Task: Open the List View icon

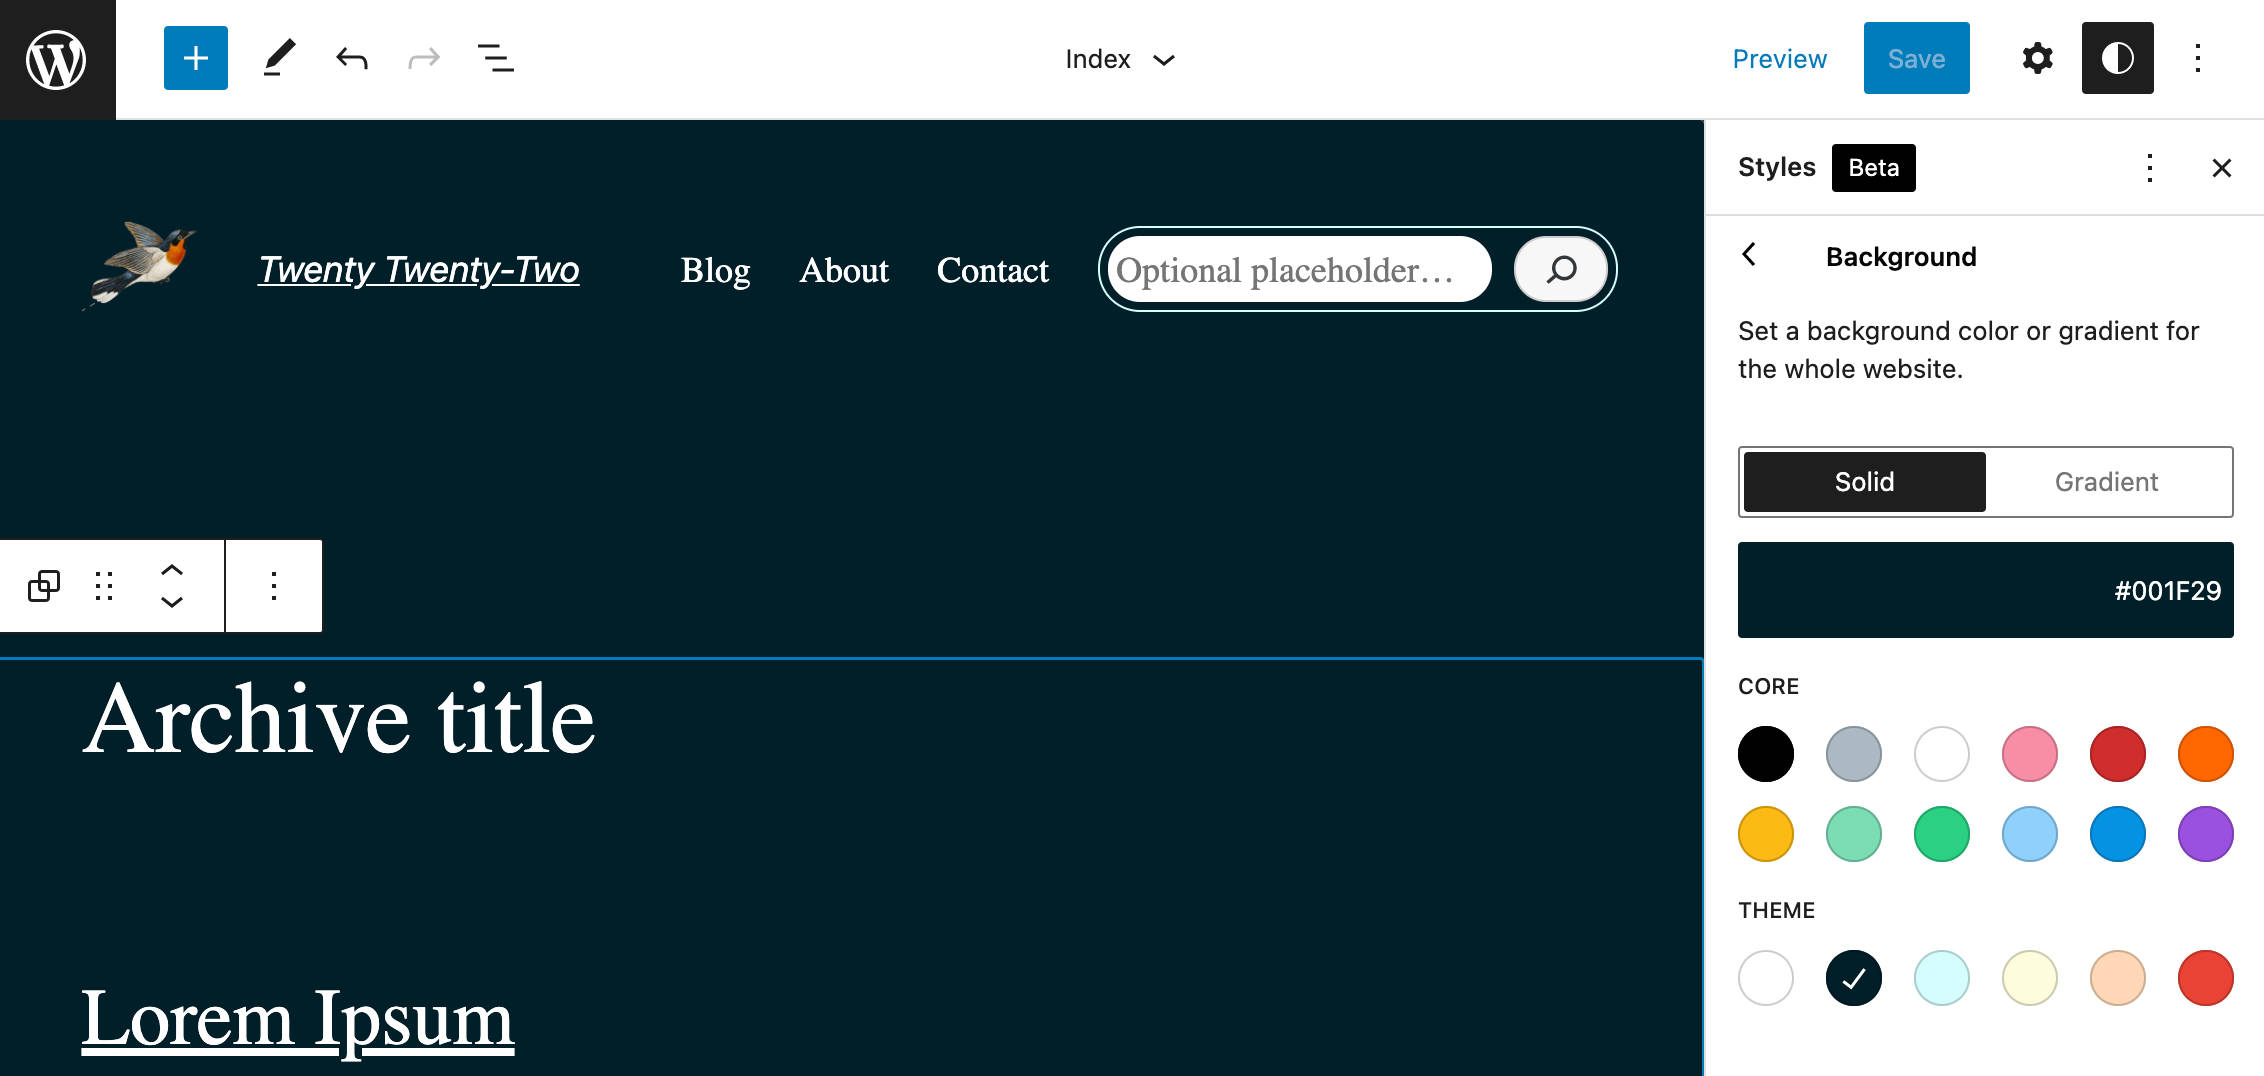Action: pyautogui.click(x=495, y=58)
